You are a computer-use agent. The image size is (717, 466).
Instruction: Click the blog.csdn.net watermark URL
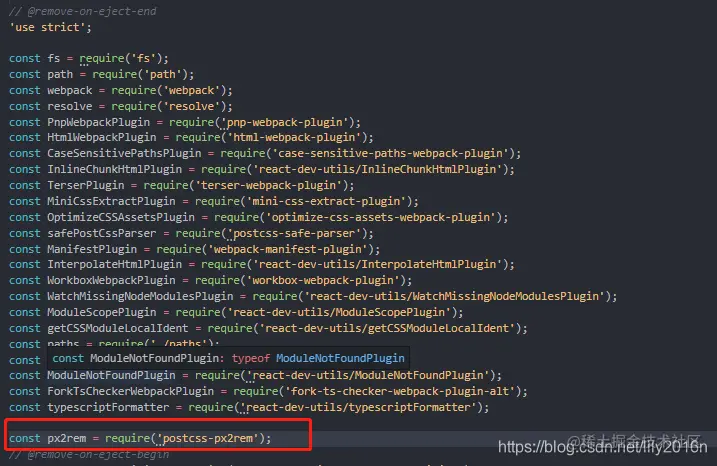[602, 447]
